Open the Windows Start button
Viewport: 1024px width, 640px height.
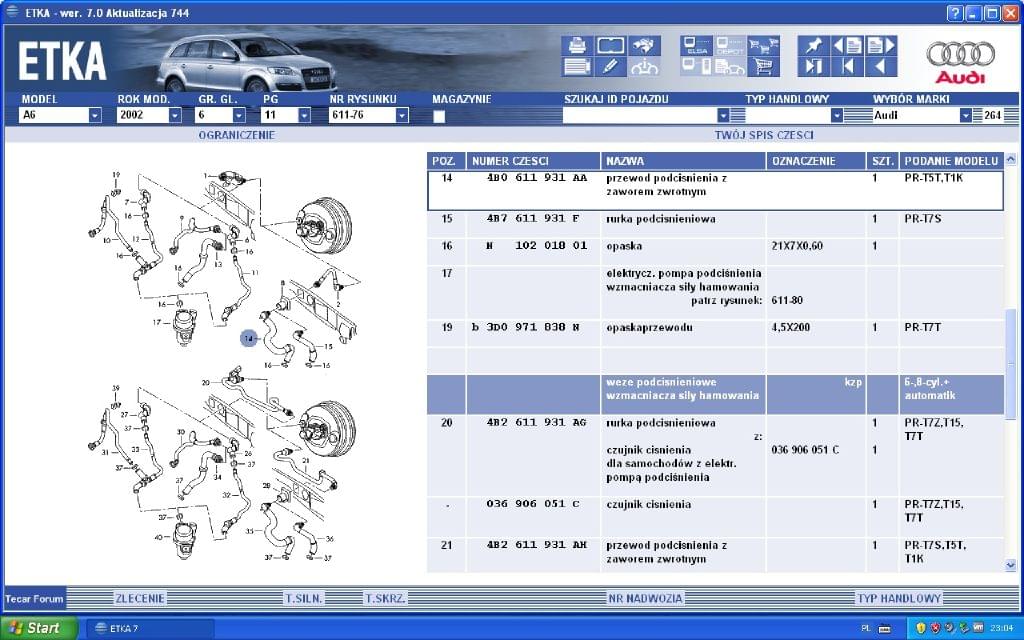[38, 628]
